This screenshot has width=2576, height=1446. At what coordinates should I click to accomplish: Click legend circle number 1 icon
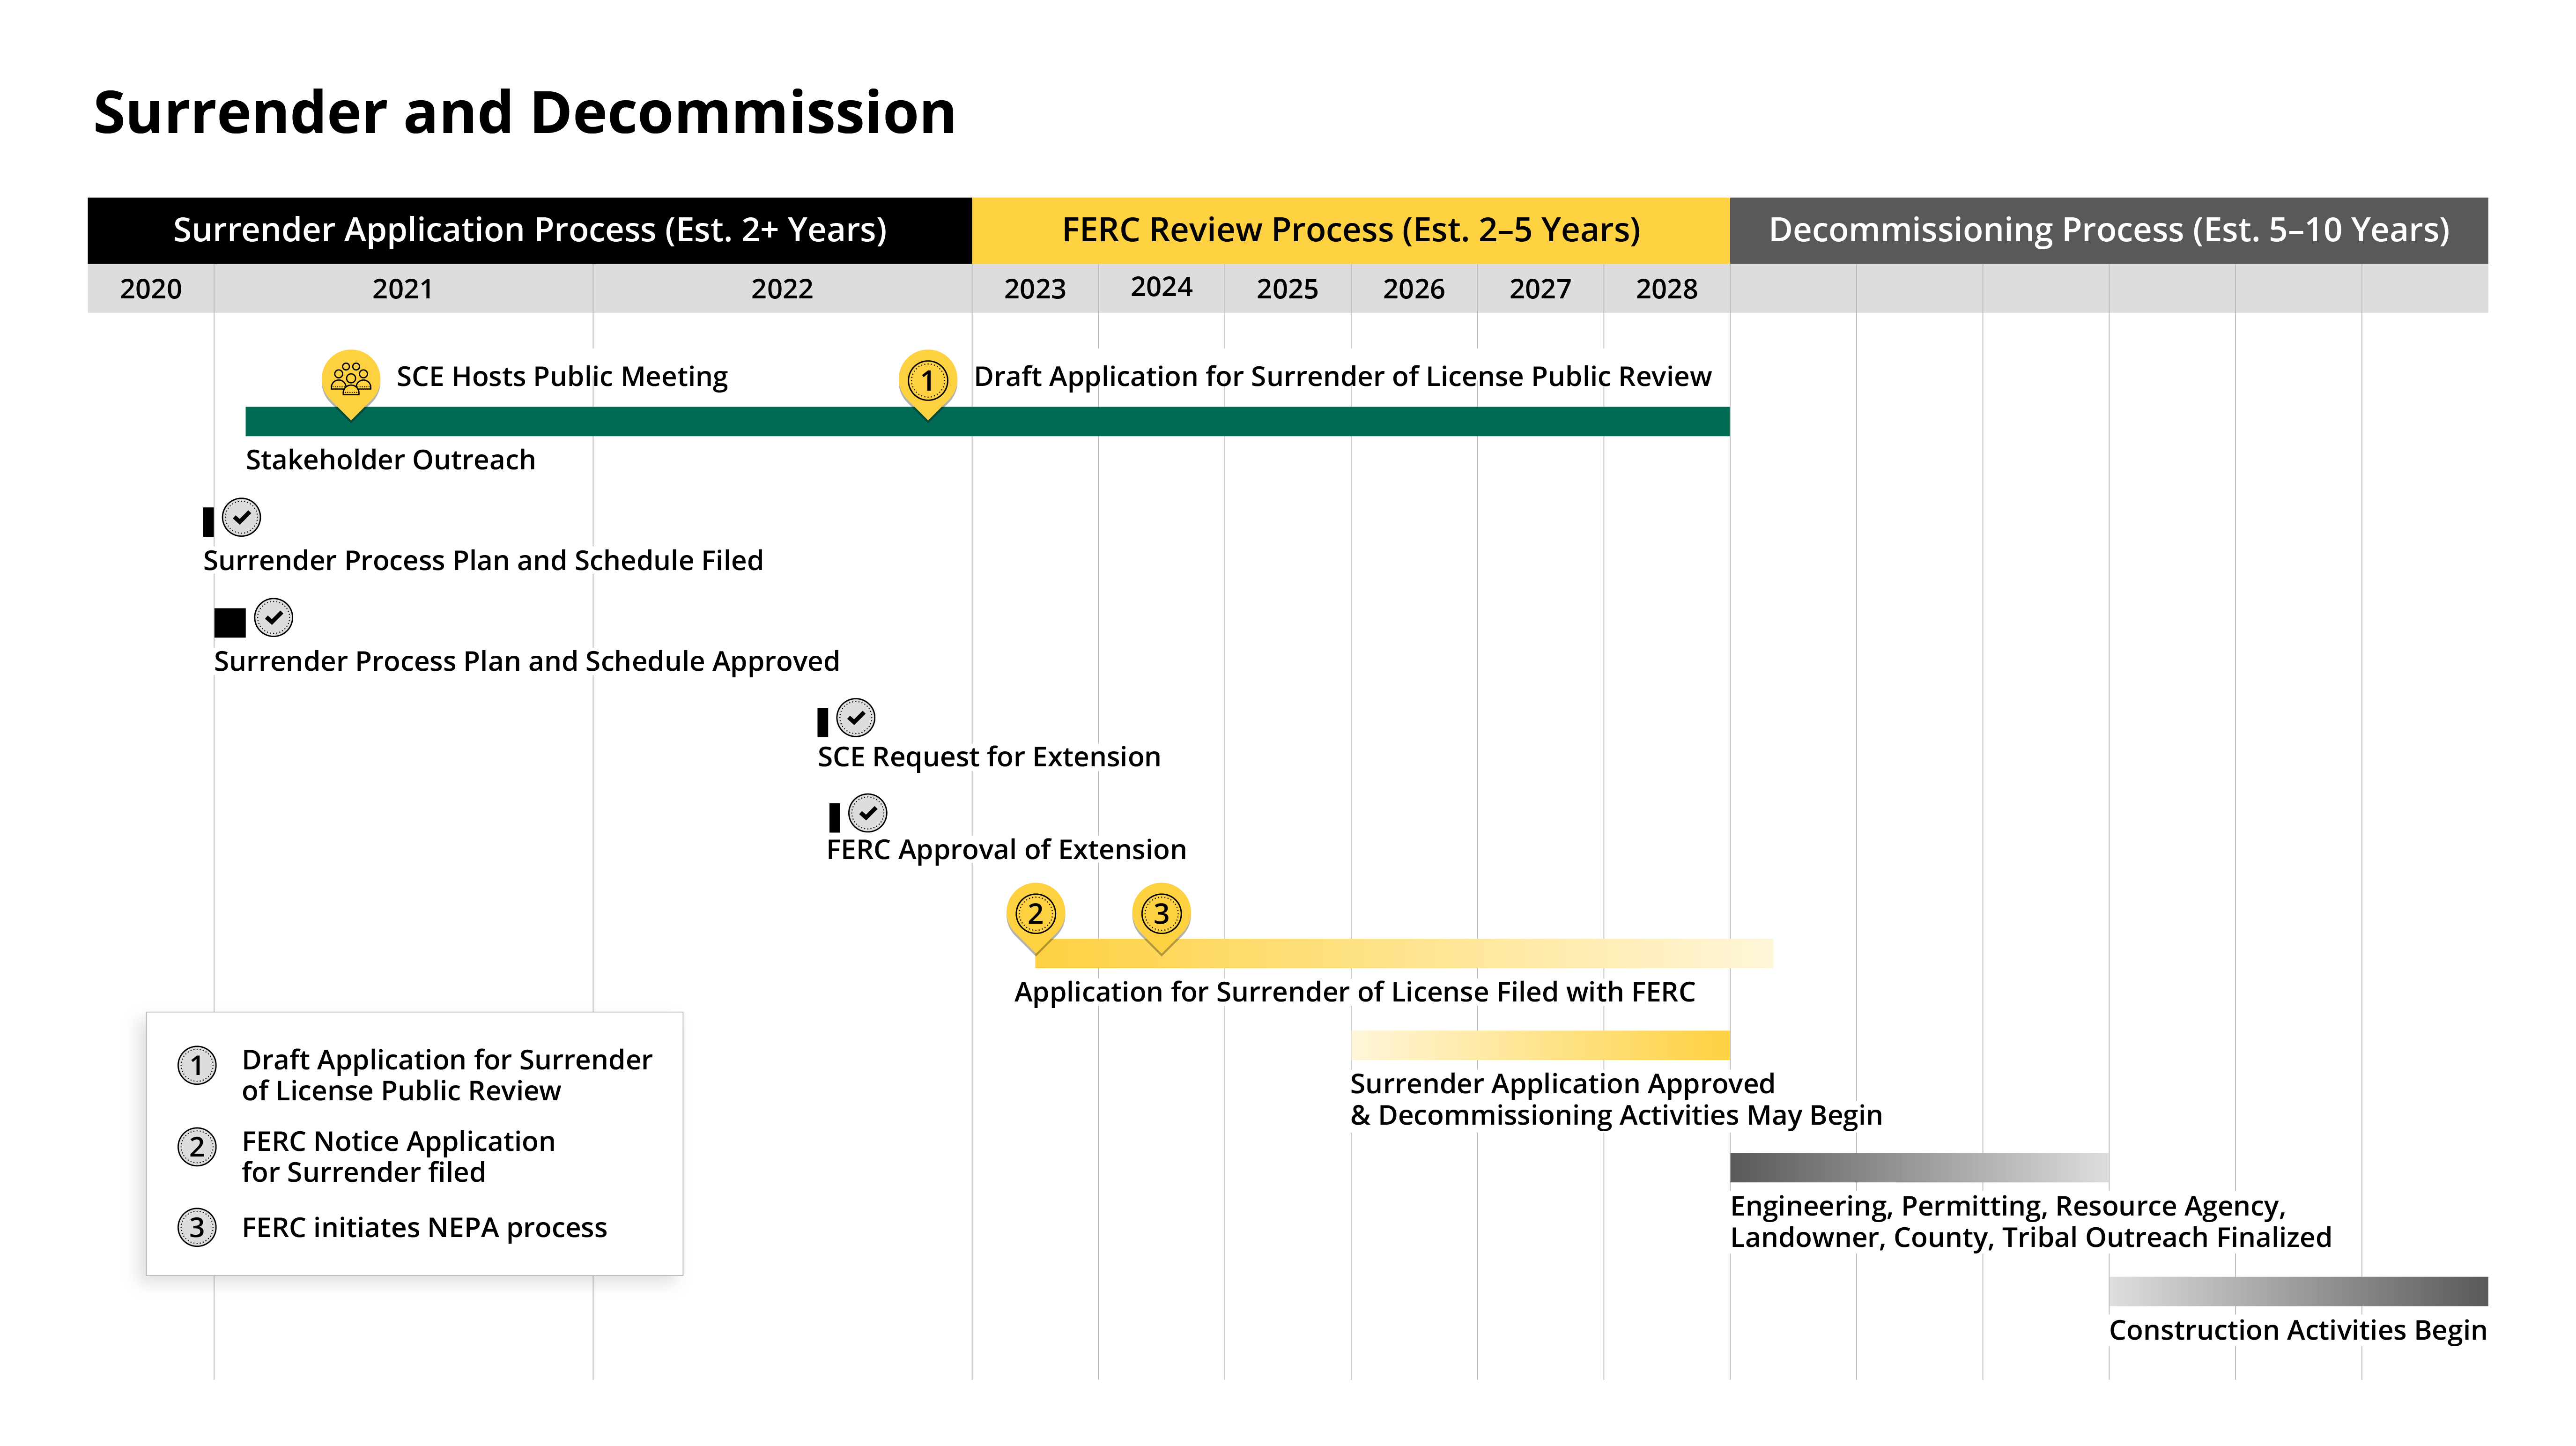197,1065
